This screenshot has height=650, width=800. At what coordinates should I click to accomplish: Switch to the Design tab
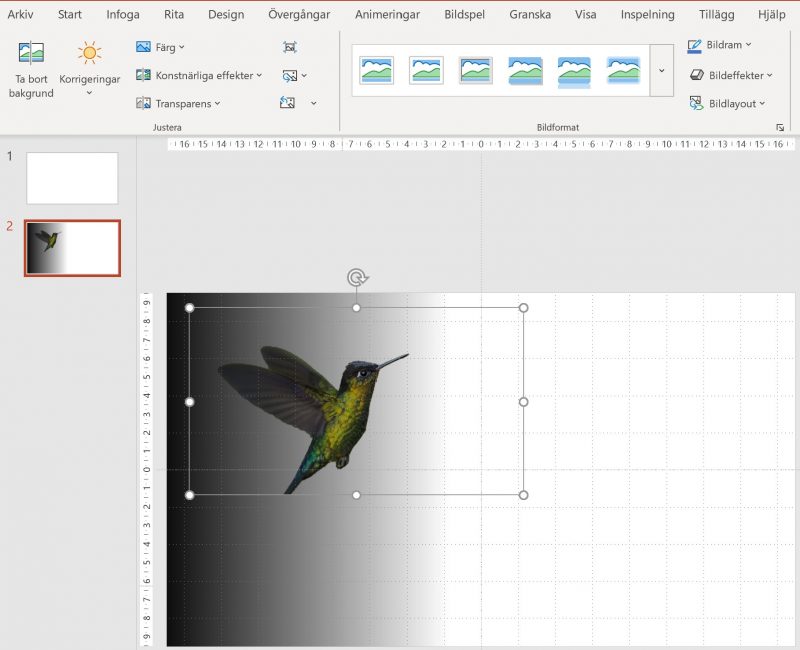[226, 14]
